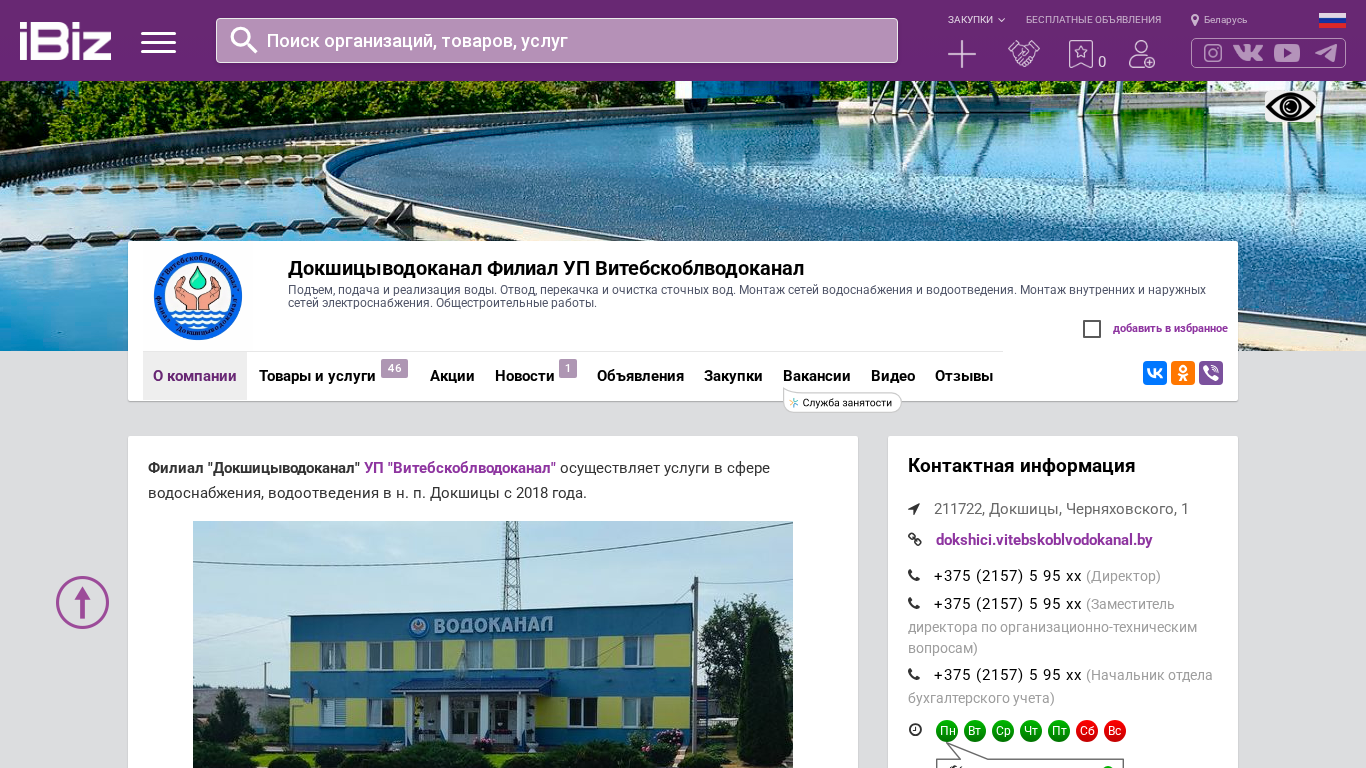Click the Пн weekday indicator

947,731
